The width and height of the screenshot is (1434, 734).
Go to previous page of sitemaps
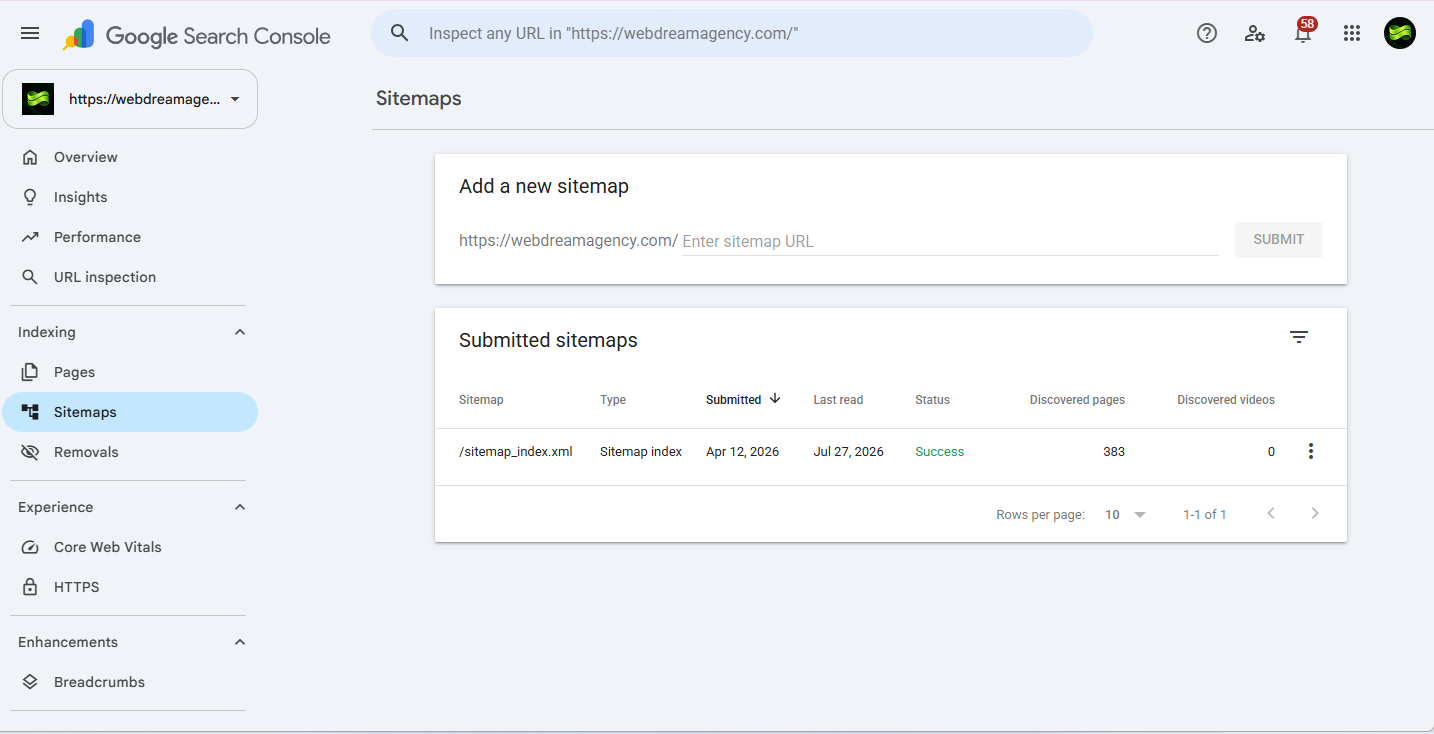point(1271,514)
